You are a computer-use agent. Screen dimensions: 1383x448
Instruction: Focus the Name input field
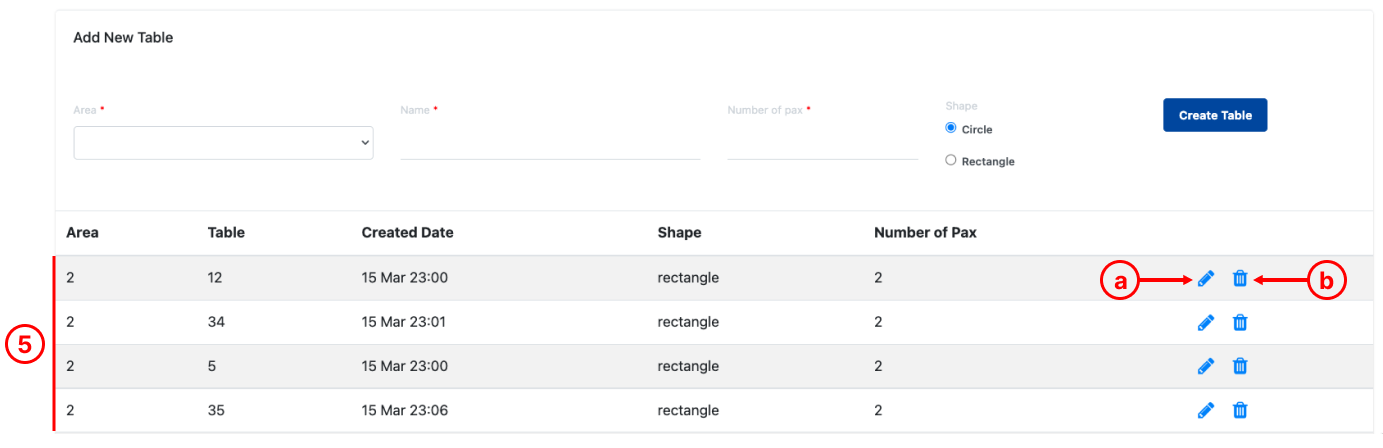[x=550, y=143]
